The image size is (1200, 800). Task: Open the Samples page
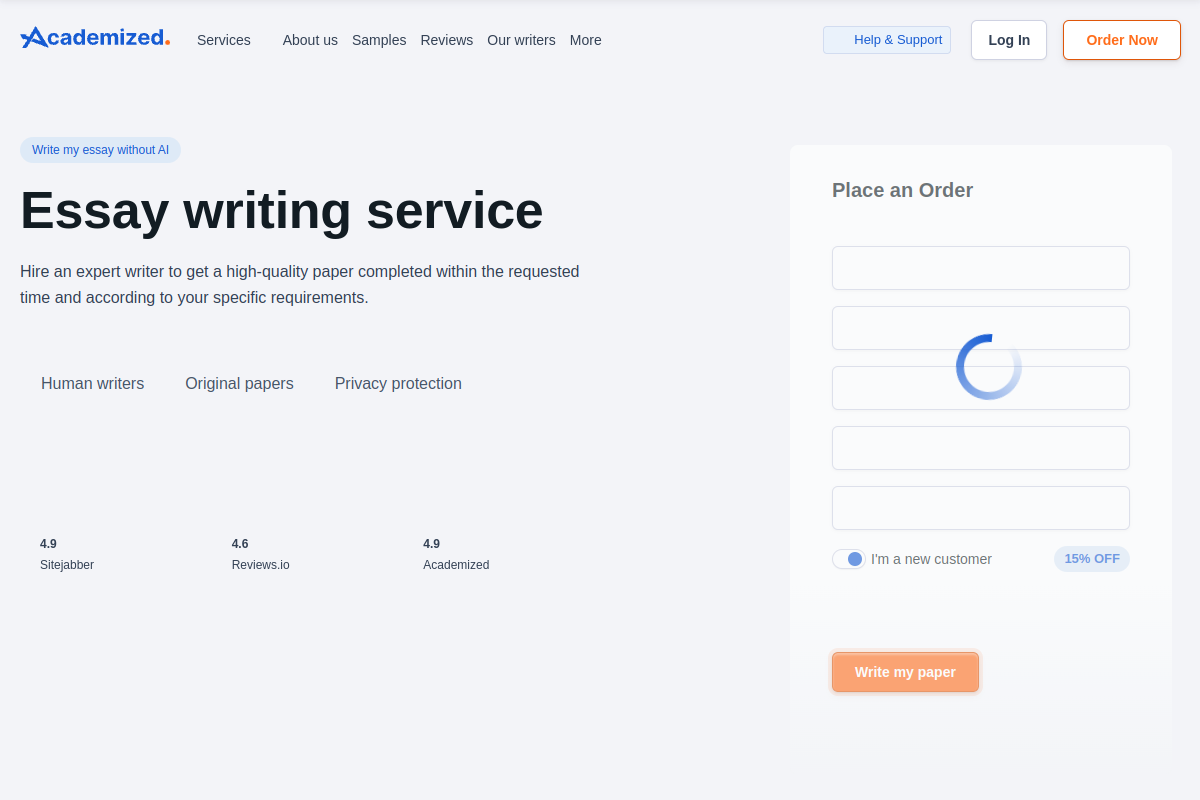coord(379,40)
